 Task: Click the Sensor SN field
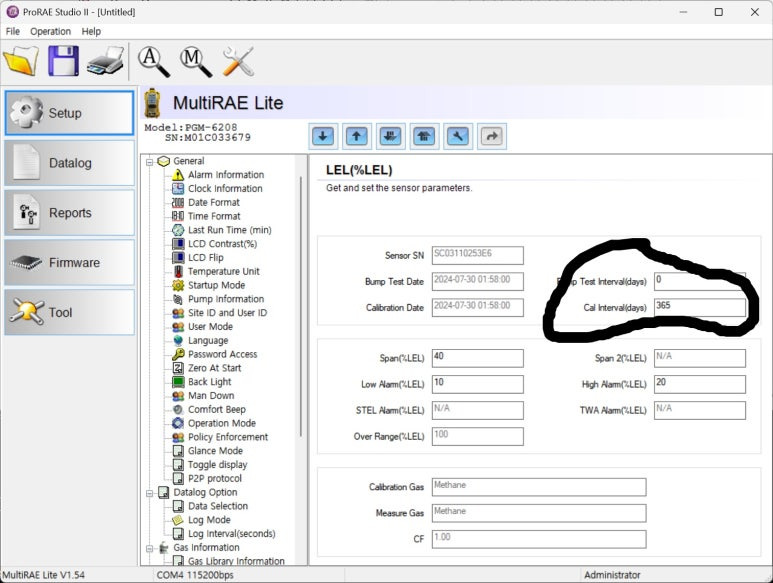(x=478, y=255)
